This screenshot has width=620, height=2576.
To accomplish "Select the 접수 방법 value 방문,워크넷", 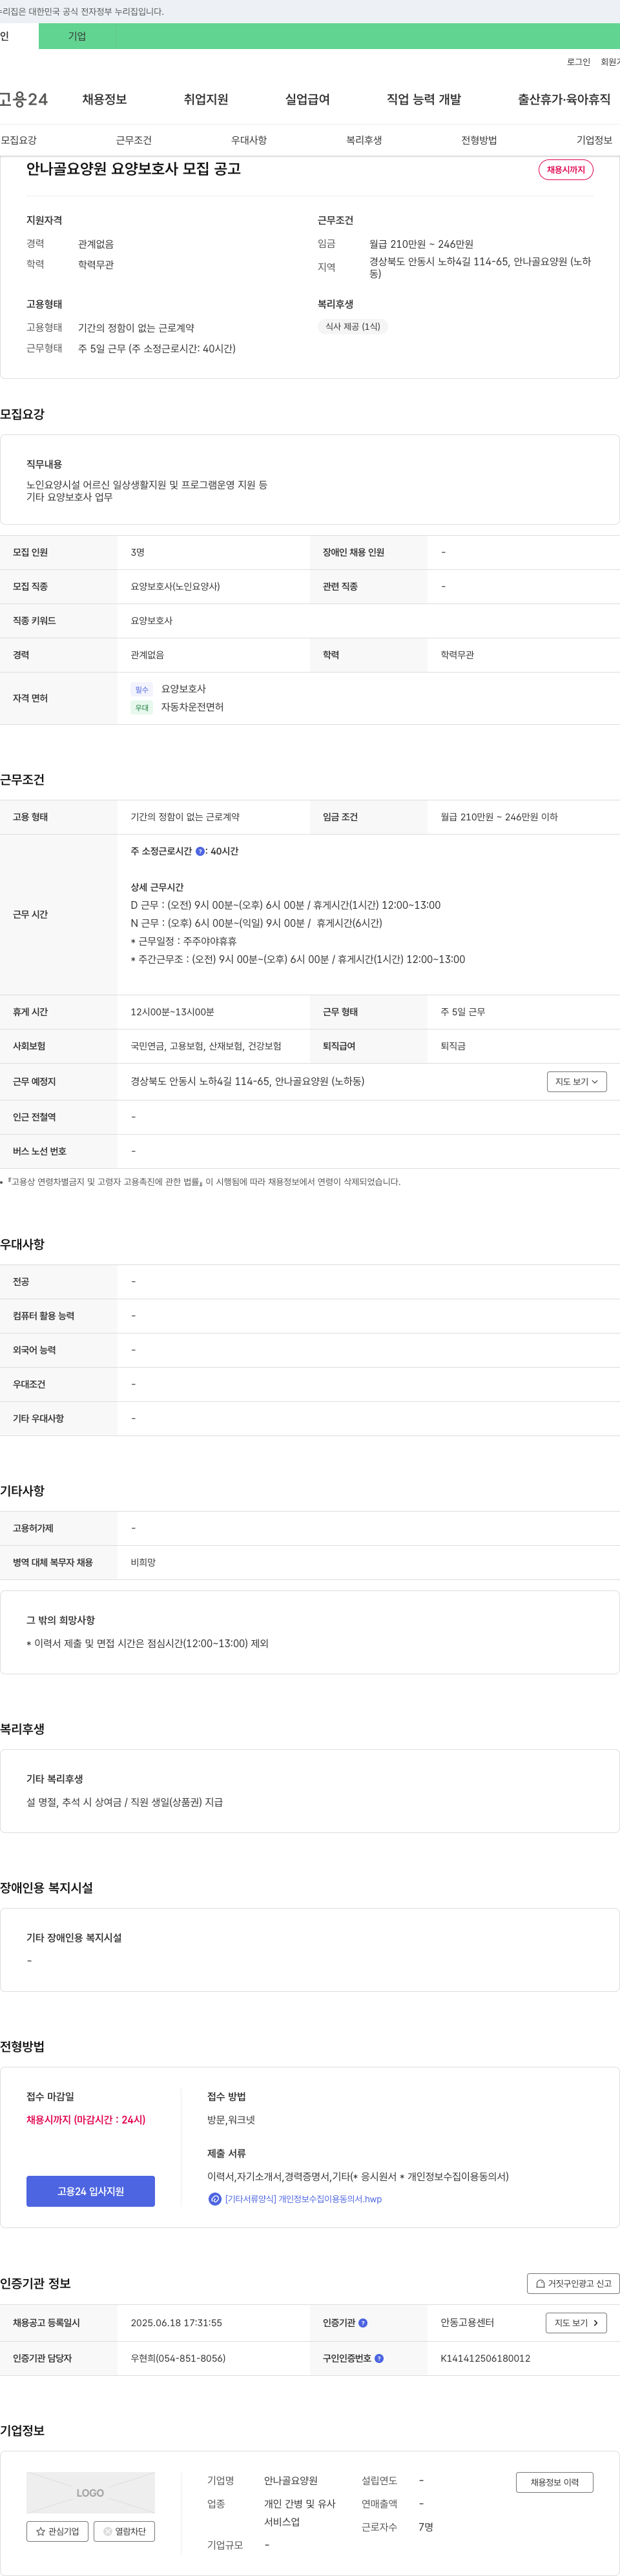I will tap(231, 2119).
